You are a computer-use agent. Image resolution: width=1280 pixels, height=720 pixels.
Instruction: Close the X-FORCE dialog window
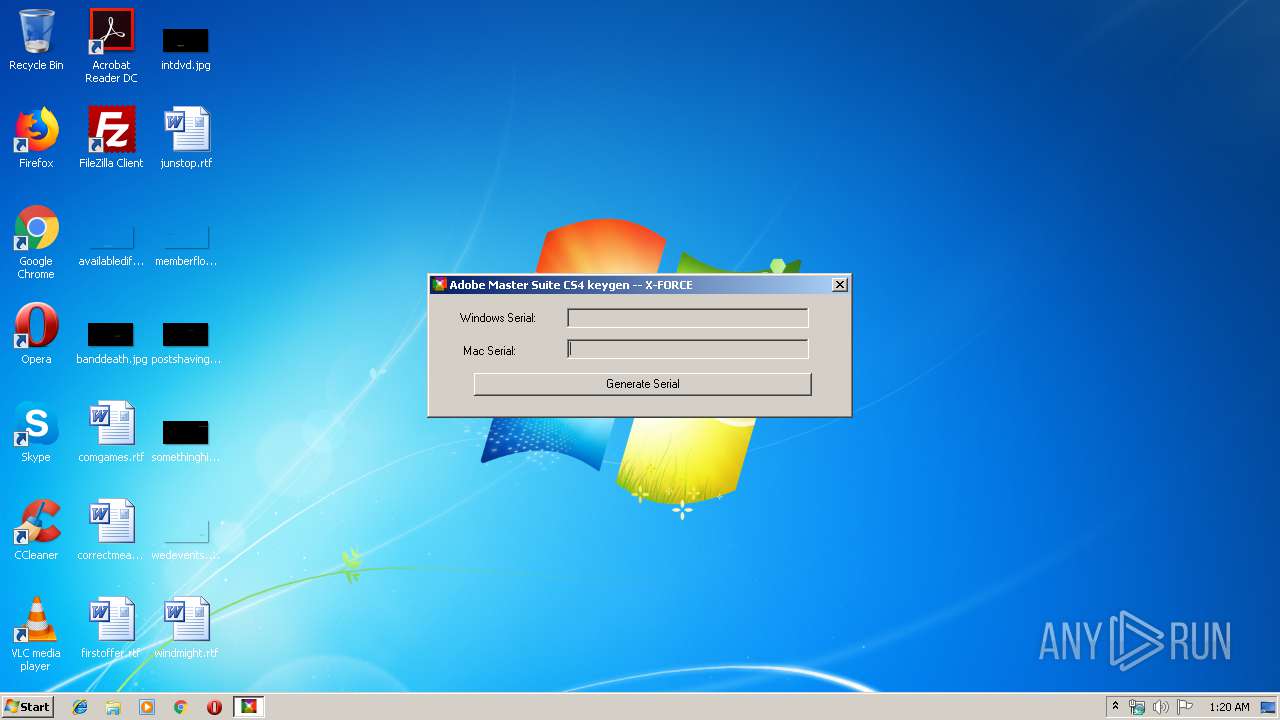[840, 285]
